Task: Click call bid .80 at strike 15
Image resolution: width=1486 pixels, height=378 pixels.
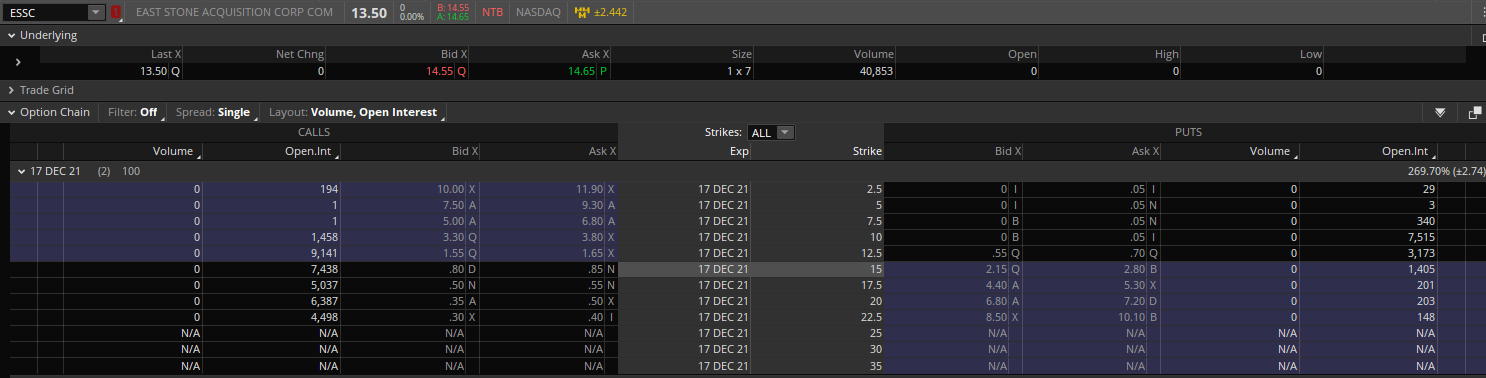Action: pyautogui.click(x=456, y=268)
